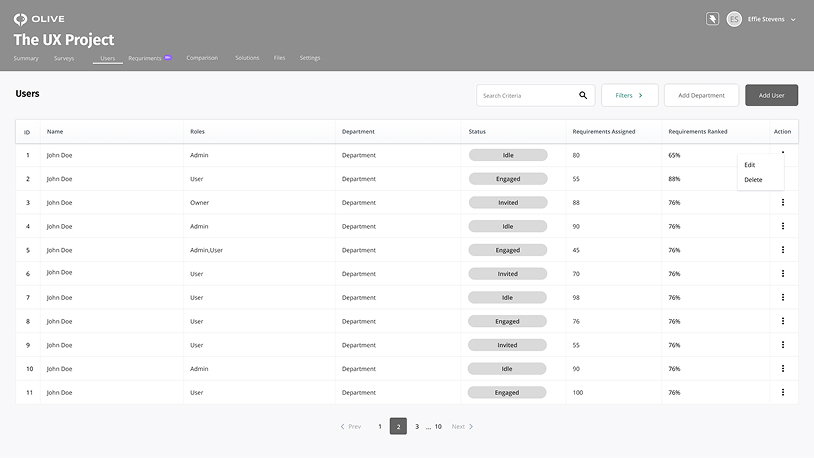Screen dimensions: 814x458
Task: Click the Olive logo icon
Action: pyautogui.click(x=20, y=19)
